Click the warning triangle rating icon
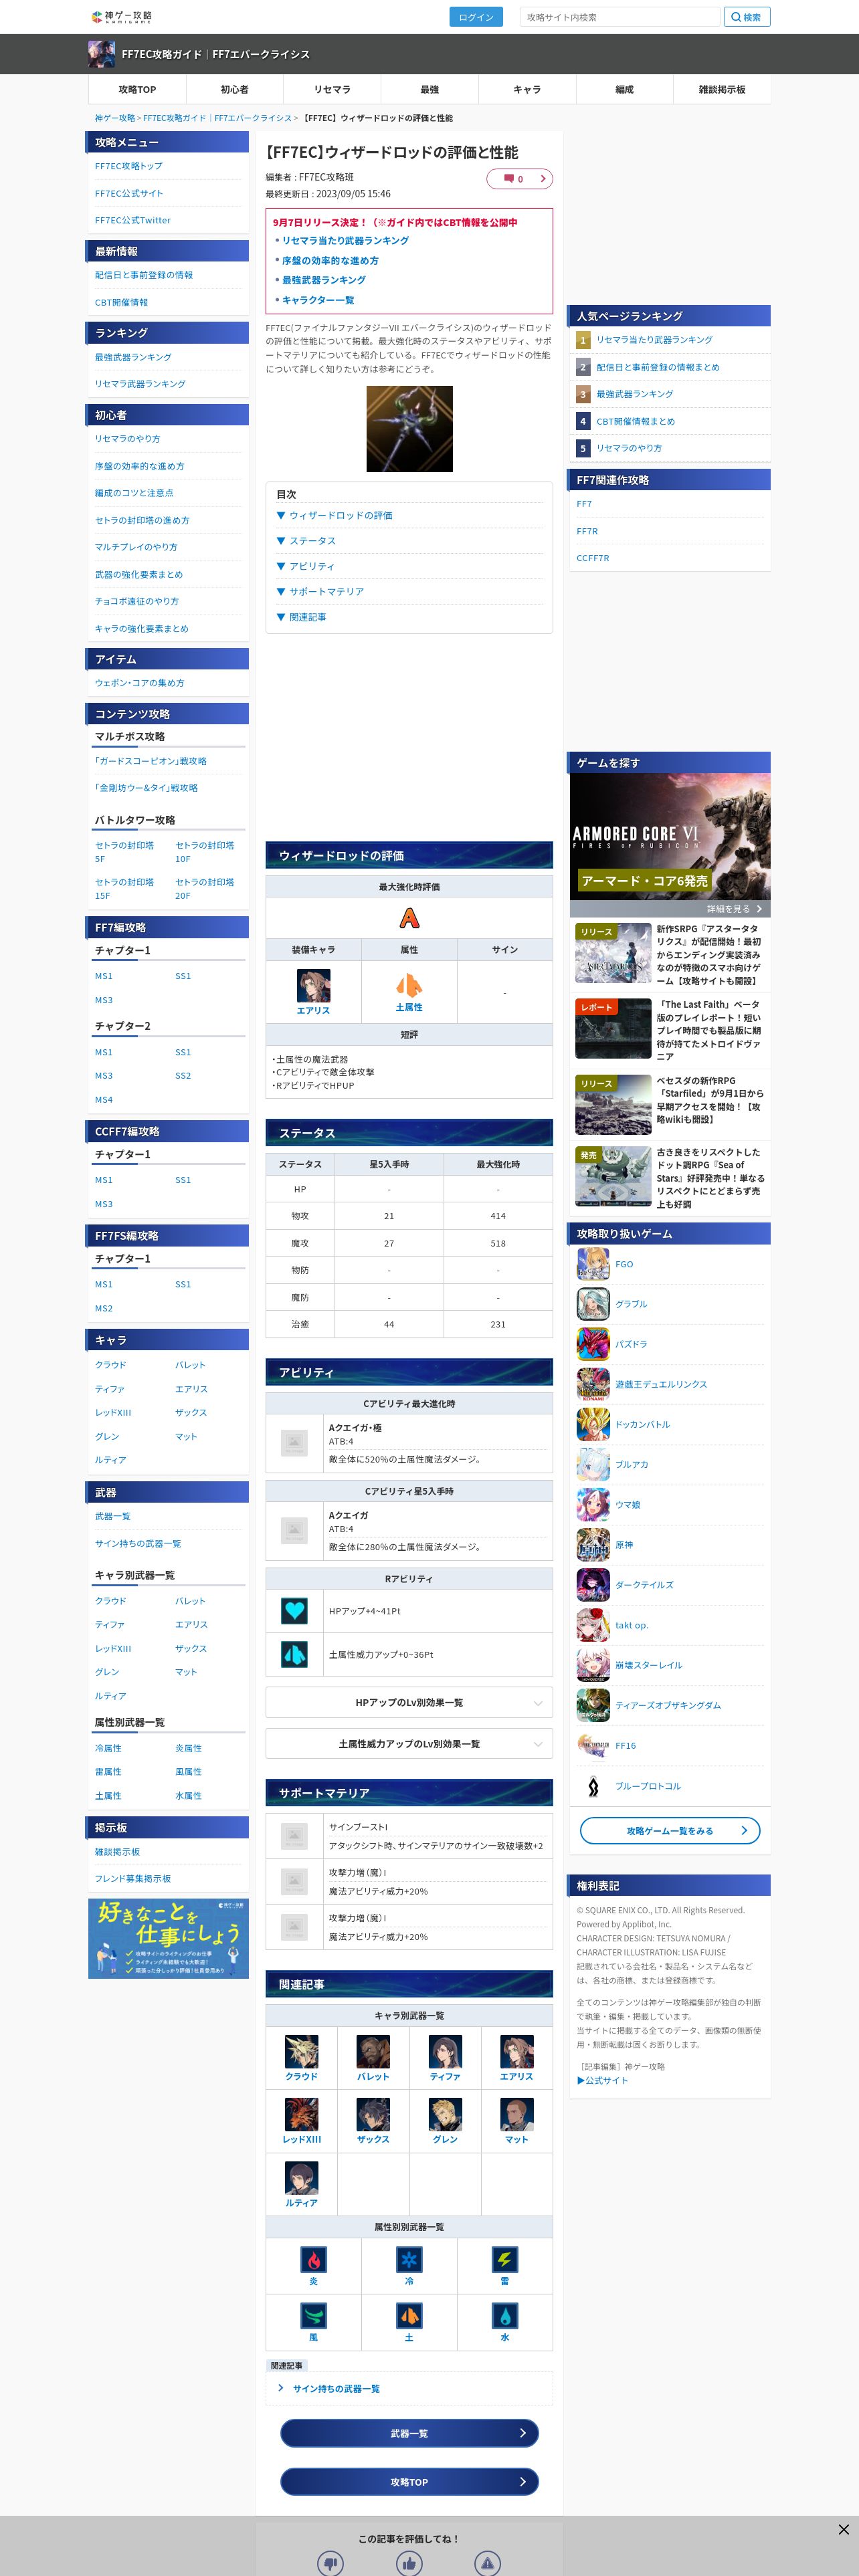The image size is (859, 2576). (x=487, y=2563)
